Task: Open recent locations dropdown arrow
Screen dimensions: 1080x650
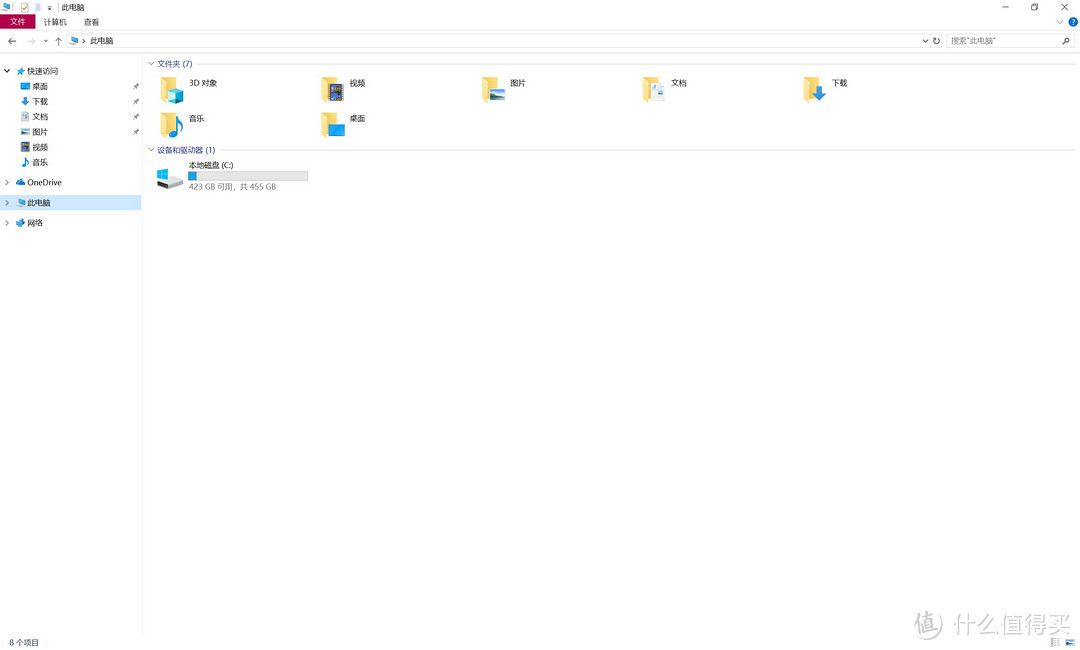Action: click(45, 41)
